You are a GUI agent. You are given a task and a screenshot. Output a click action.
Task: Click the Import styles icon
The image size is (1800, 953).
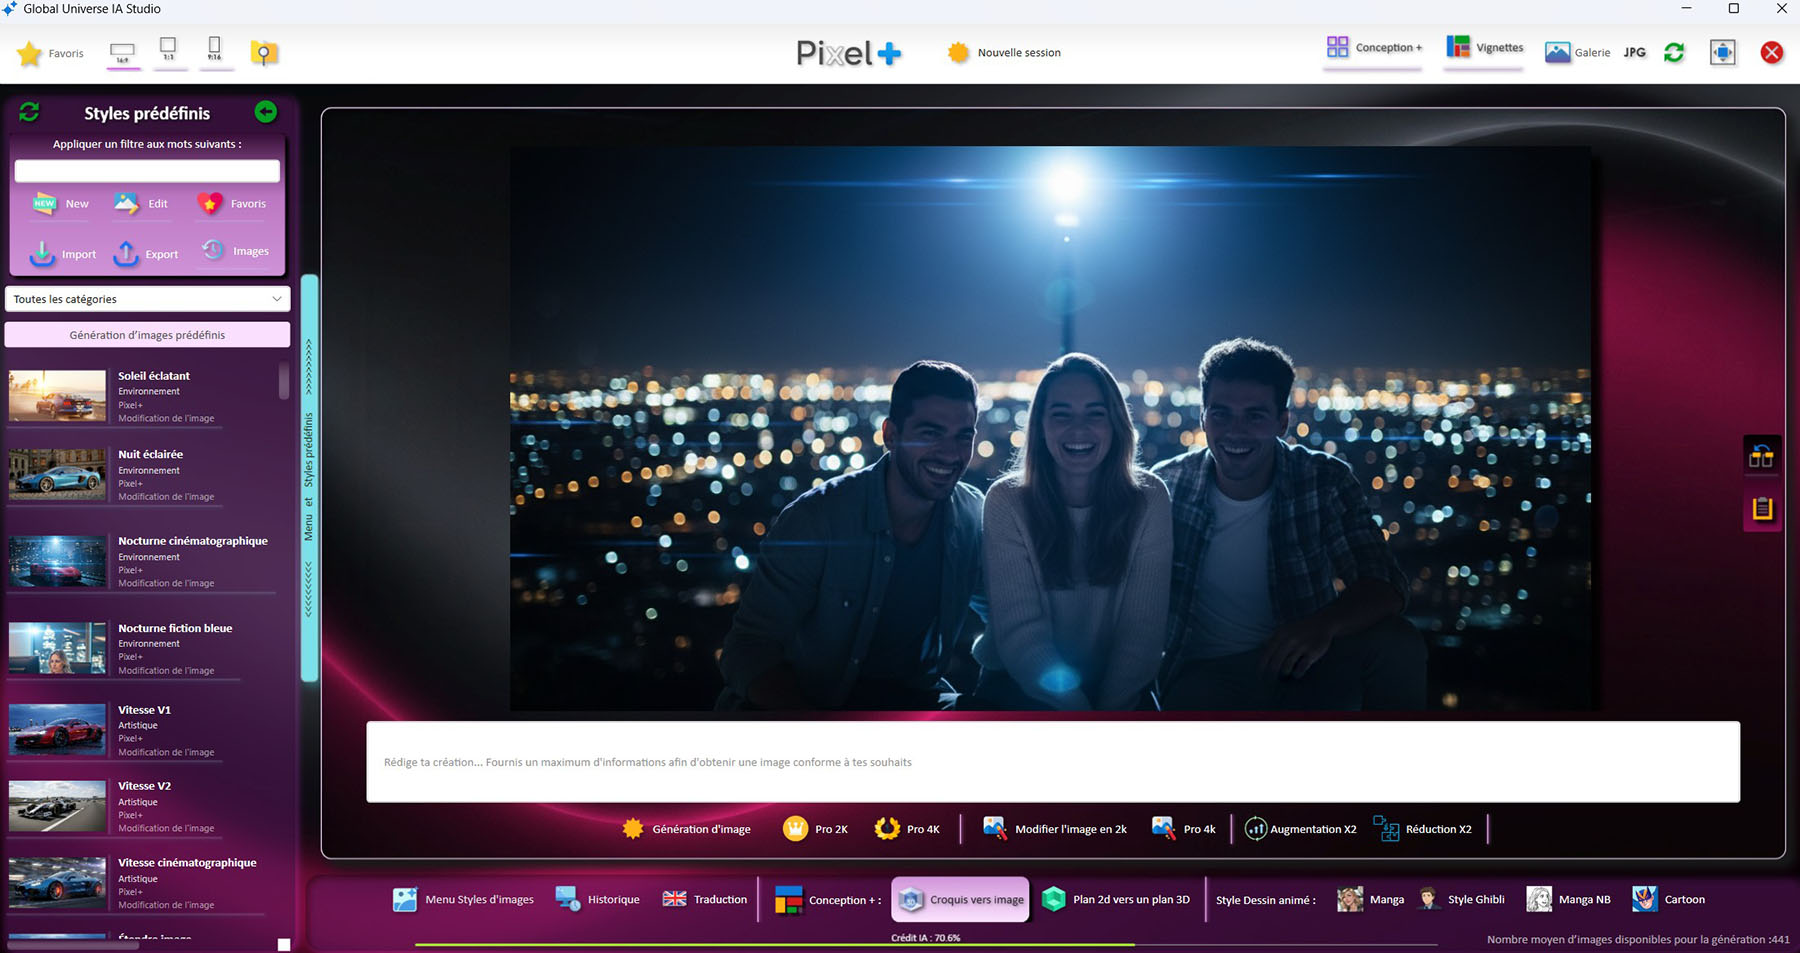point(43,253)
